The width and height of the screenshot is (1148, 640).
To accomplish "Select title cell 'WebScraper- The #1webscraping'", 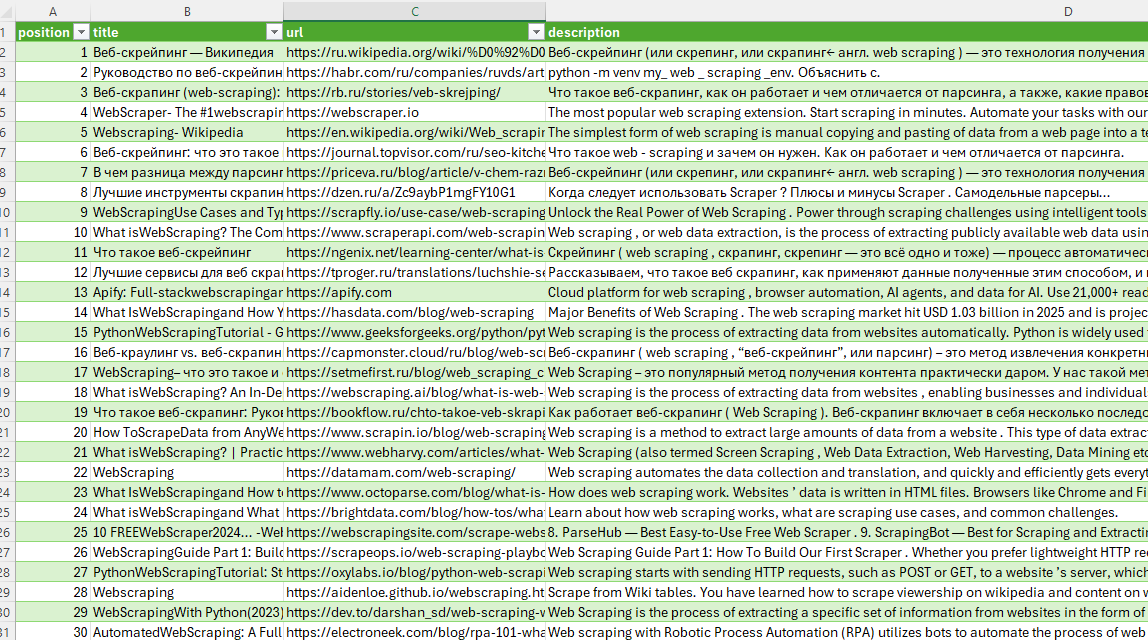I will point(187,112).
